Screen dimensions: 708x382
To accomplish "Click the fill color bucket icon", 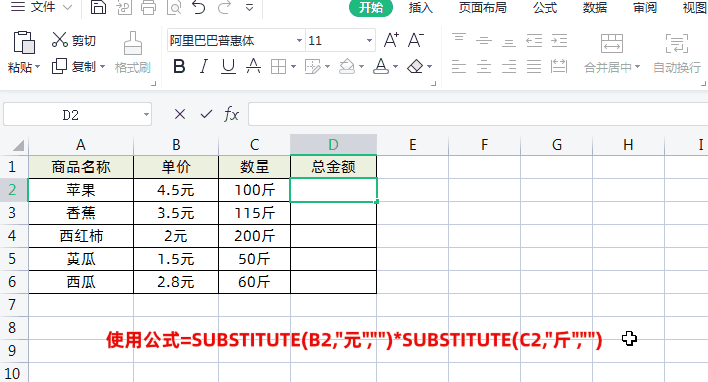I will (347, 67).
